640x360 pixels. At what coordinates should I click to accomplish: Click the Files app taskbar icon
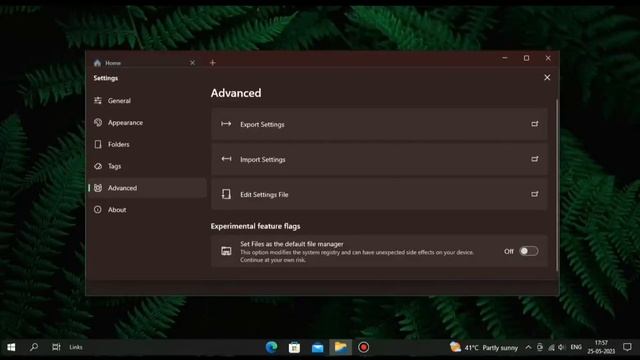tap(341, 347)
